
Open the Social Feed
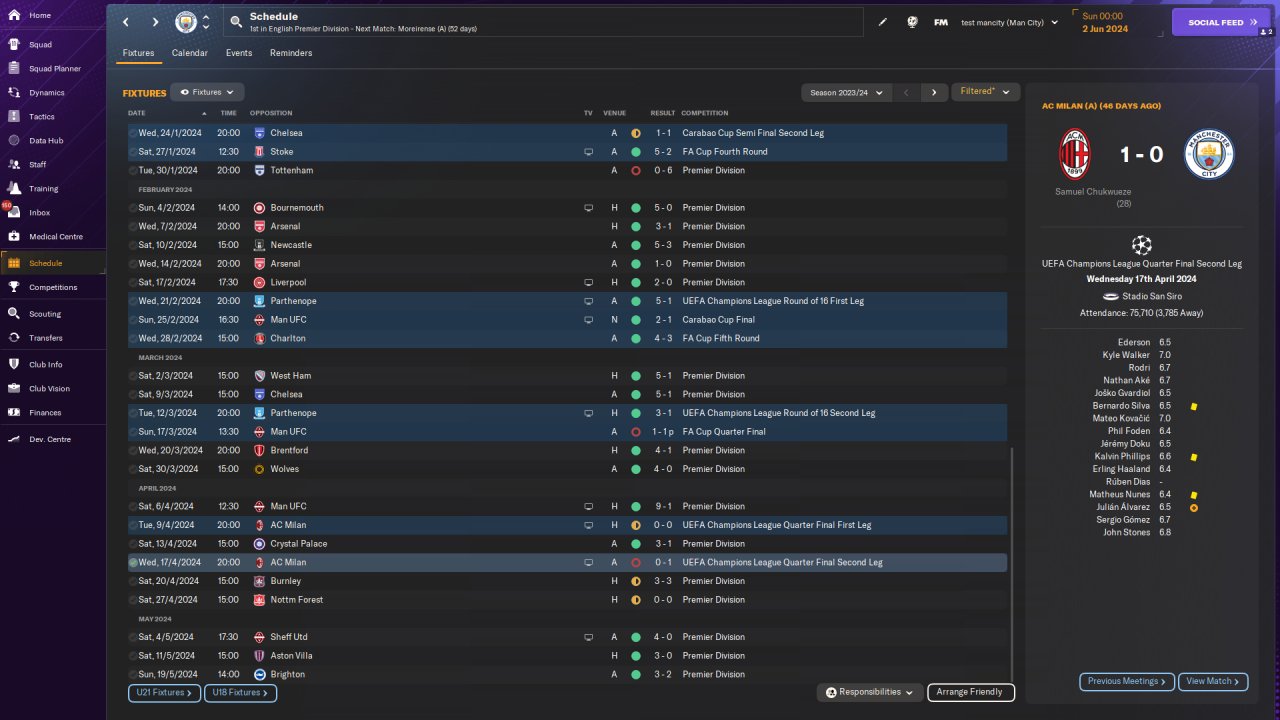(x=1221, y=22)
